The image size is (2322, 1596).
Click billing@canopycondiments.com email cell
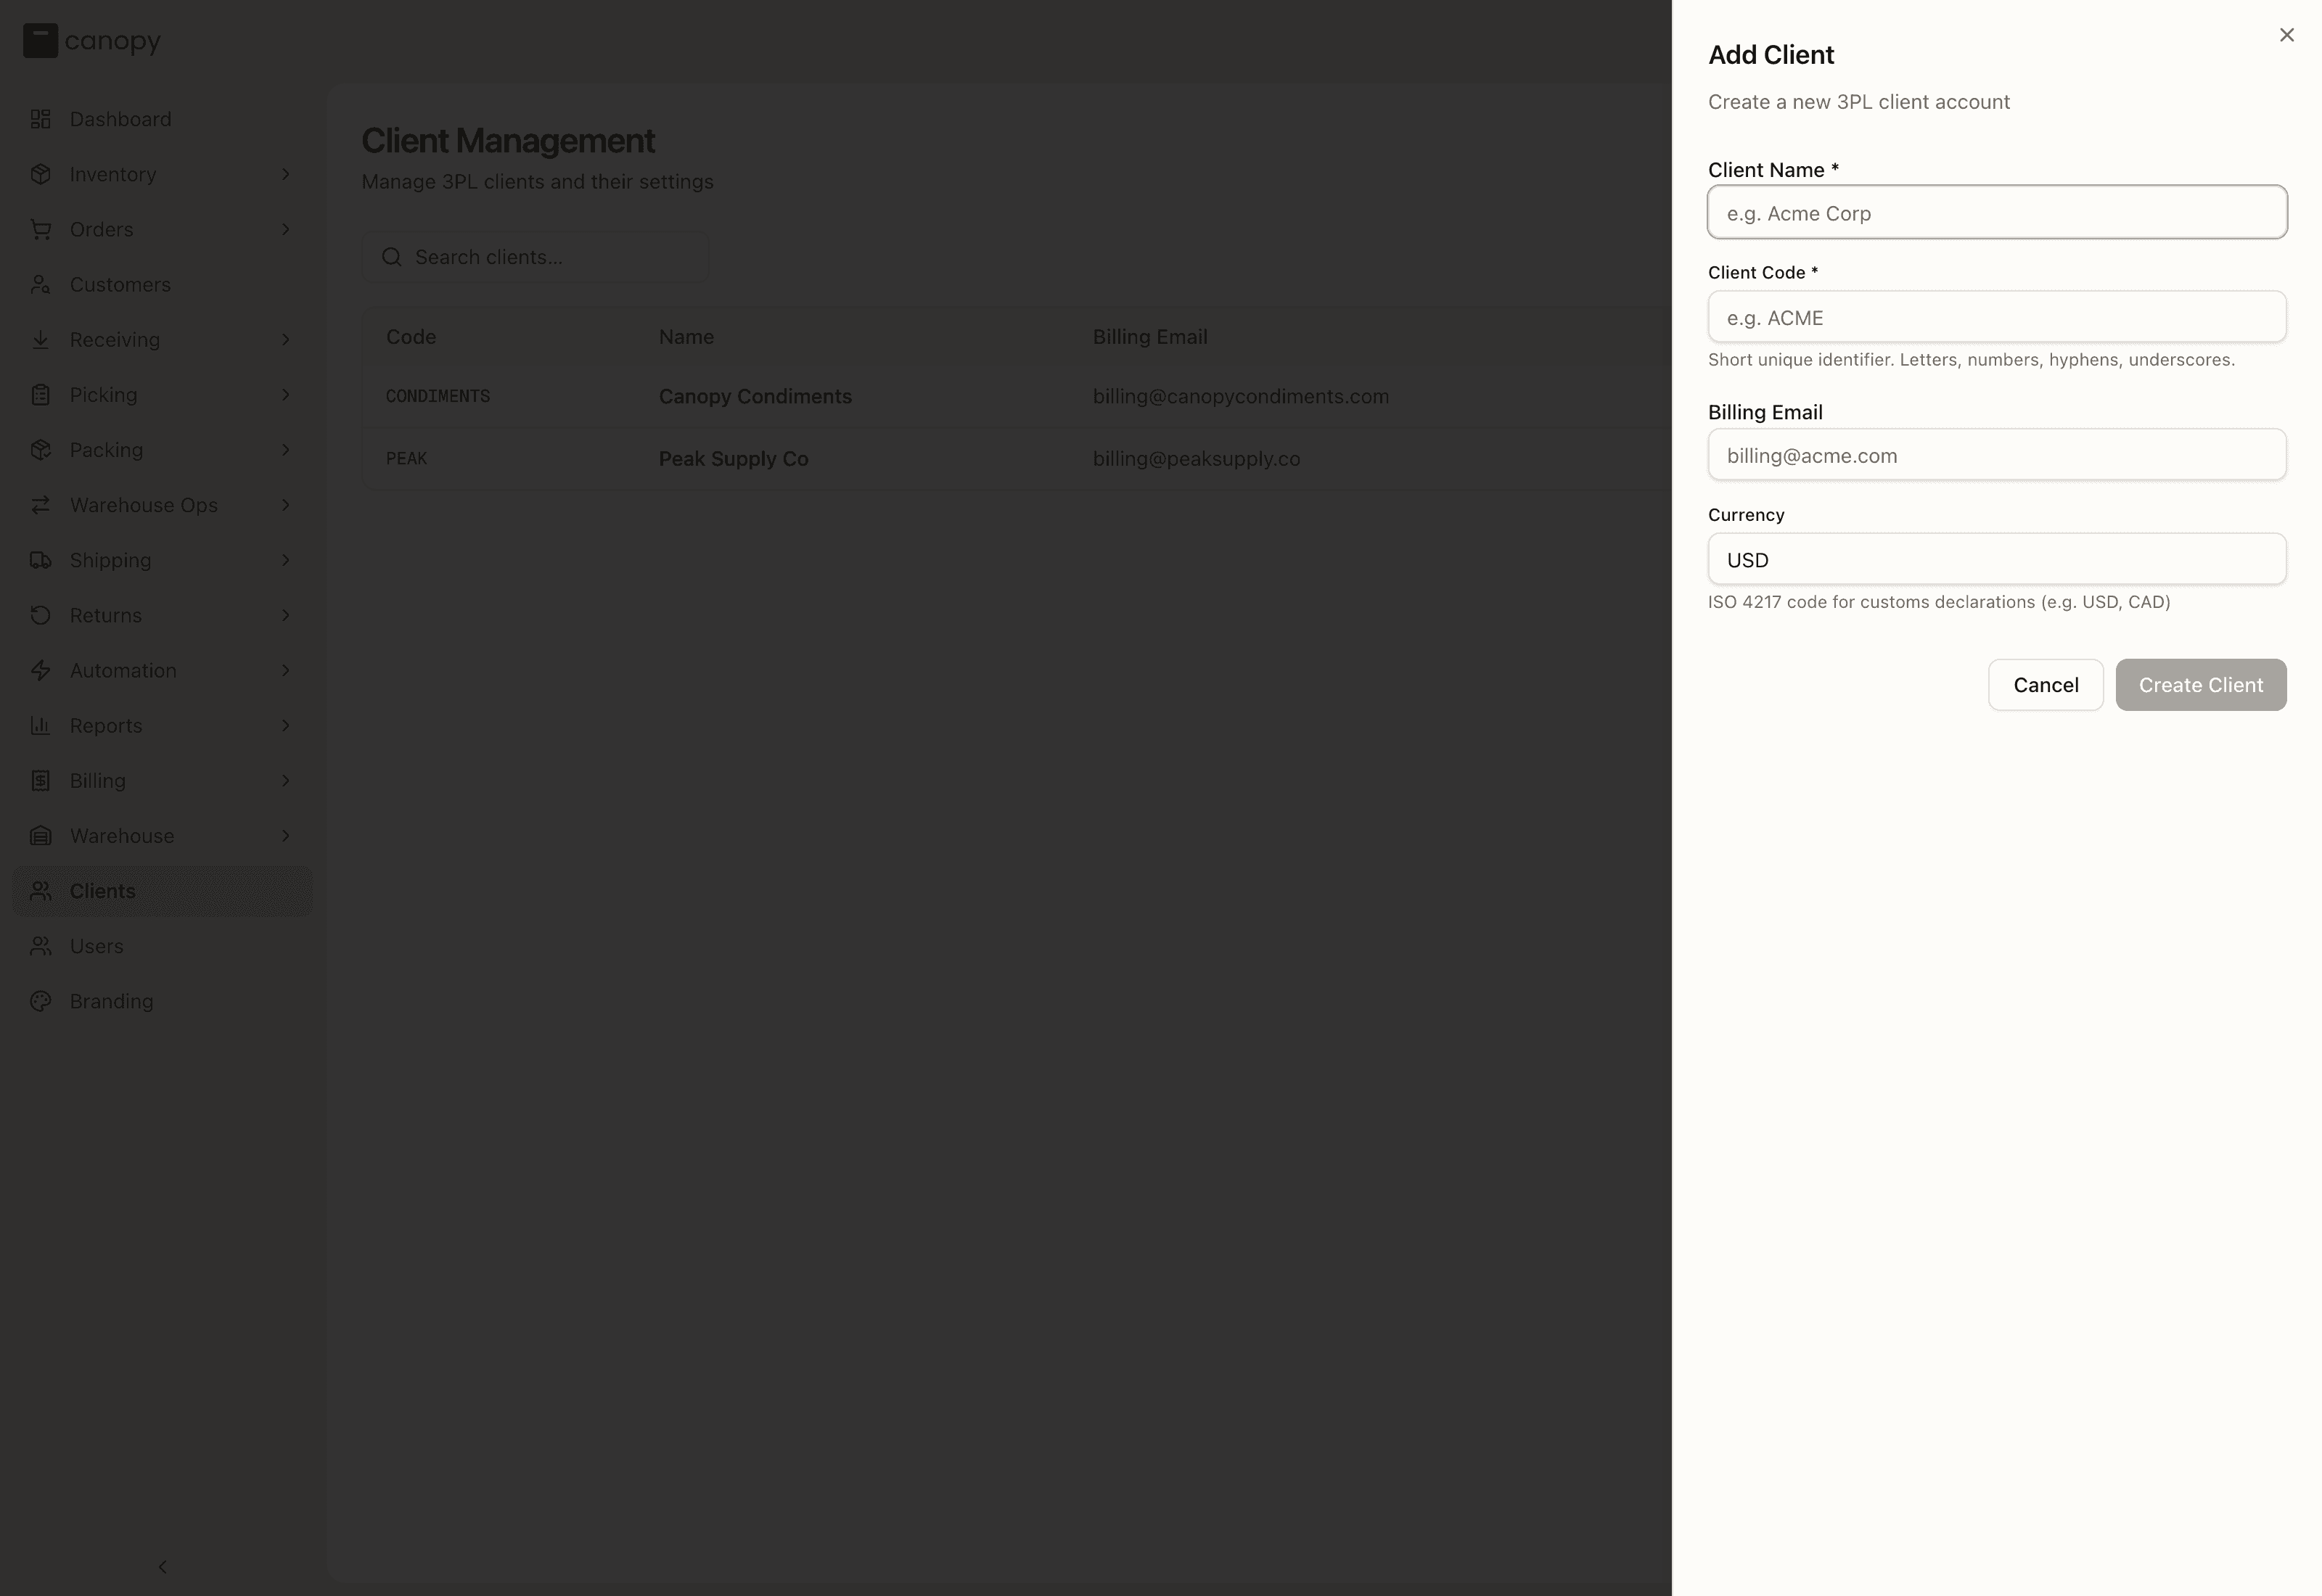click(1240, 396)
